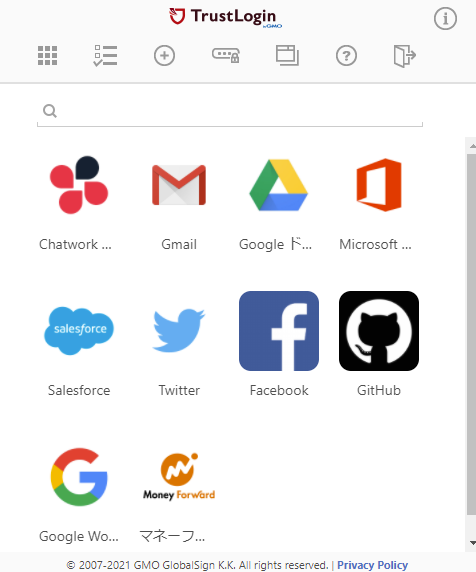This screenshot has height=572, width=476.
Task: Click the TrustLogin logo
Action: (225, 17)
